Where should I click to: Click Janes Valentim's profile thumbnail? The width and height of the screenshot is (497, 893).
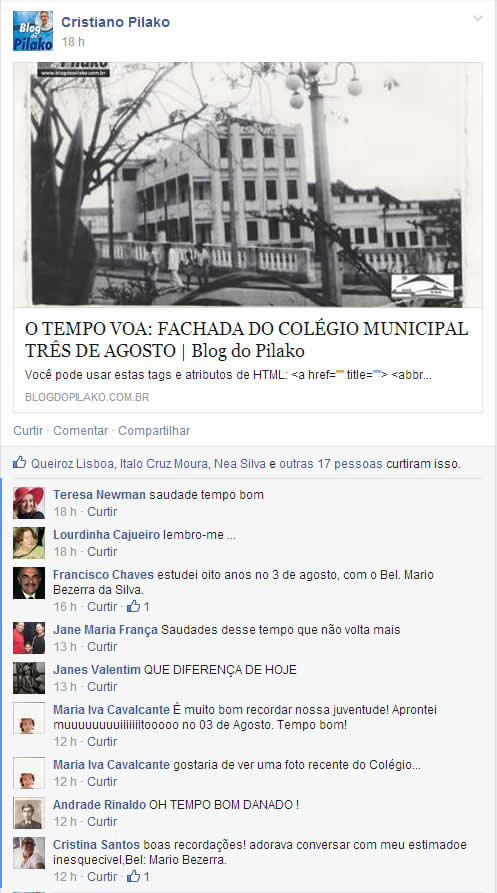[x=29, y=678]
